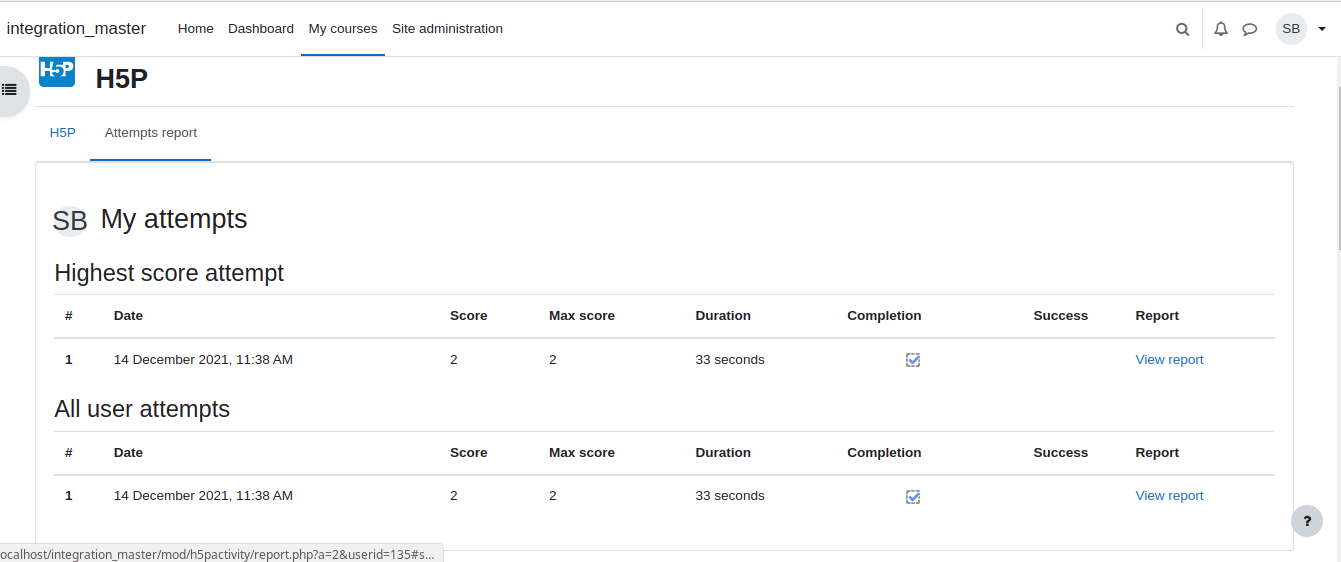Open the notifications bell

pyautogui.click(x=1221, y=29)
